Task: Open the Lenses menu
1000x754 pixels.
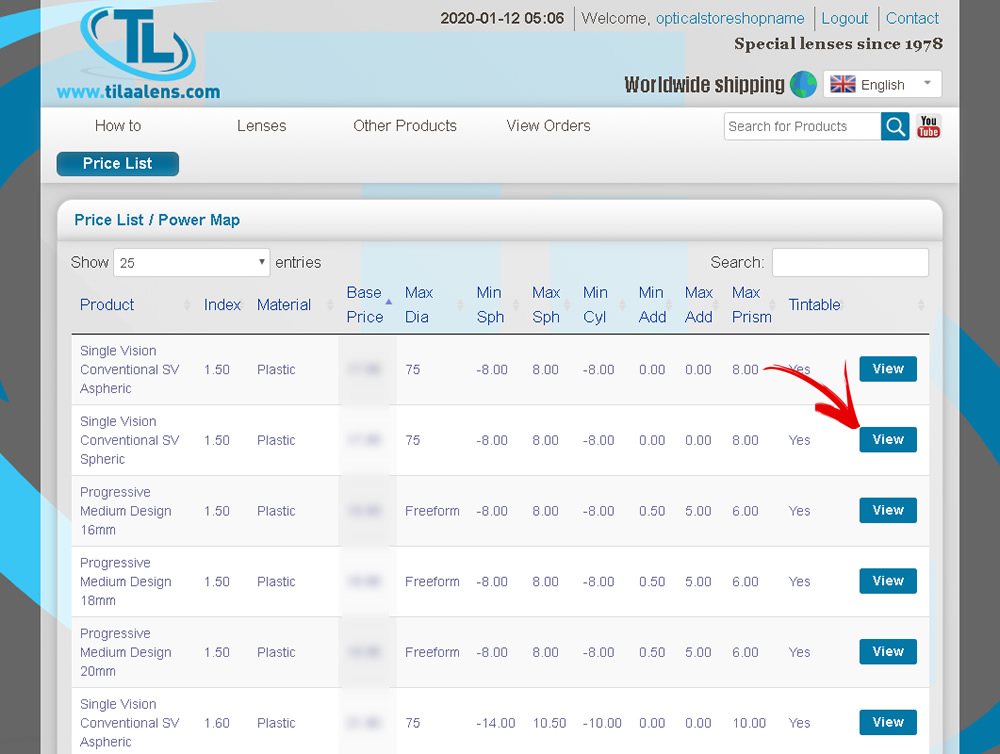Action: (x=261, y=126)
